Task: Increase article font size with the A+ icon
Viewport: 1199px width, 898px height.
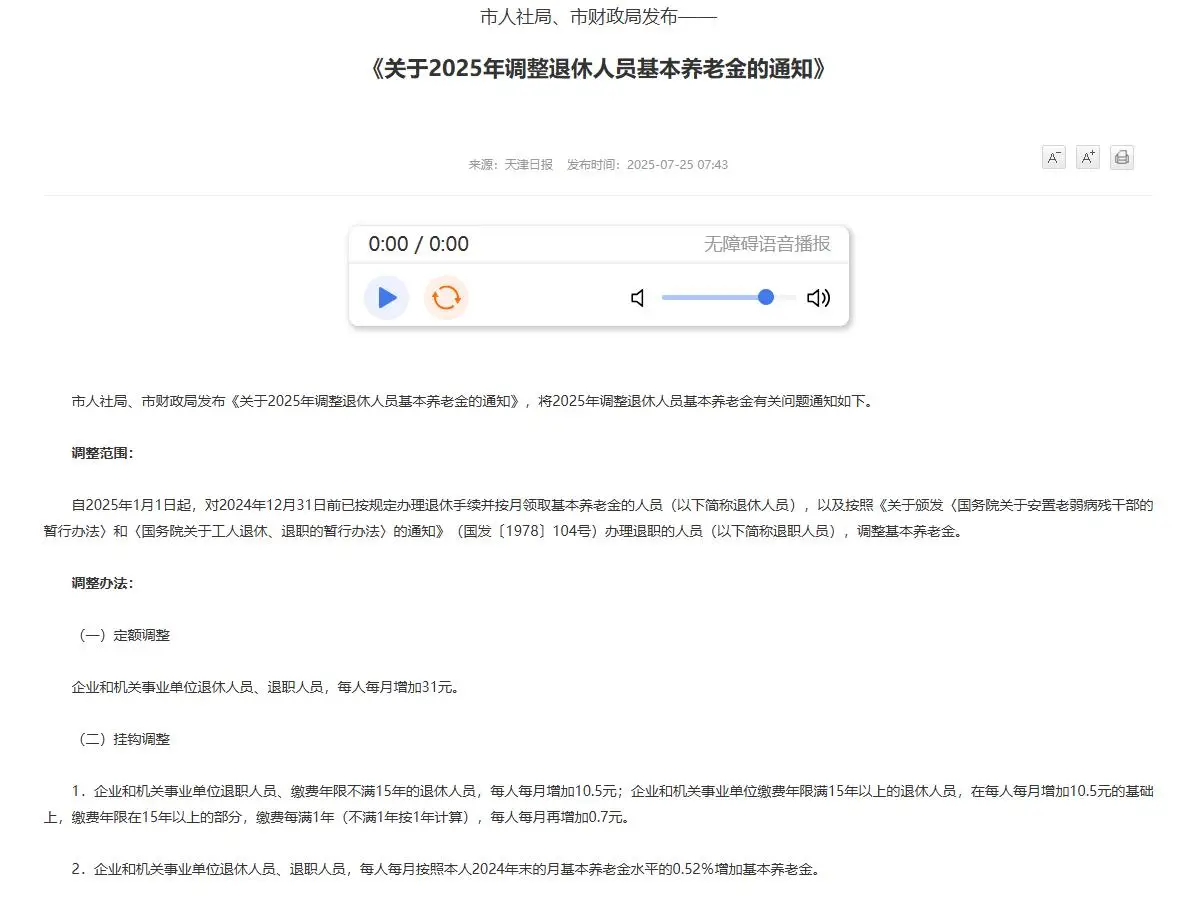Action: coord(1087,157)
